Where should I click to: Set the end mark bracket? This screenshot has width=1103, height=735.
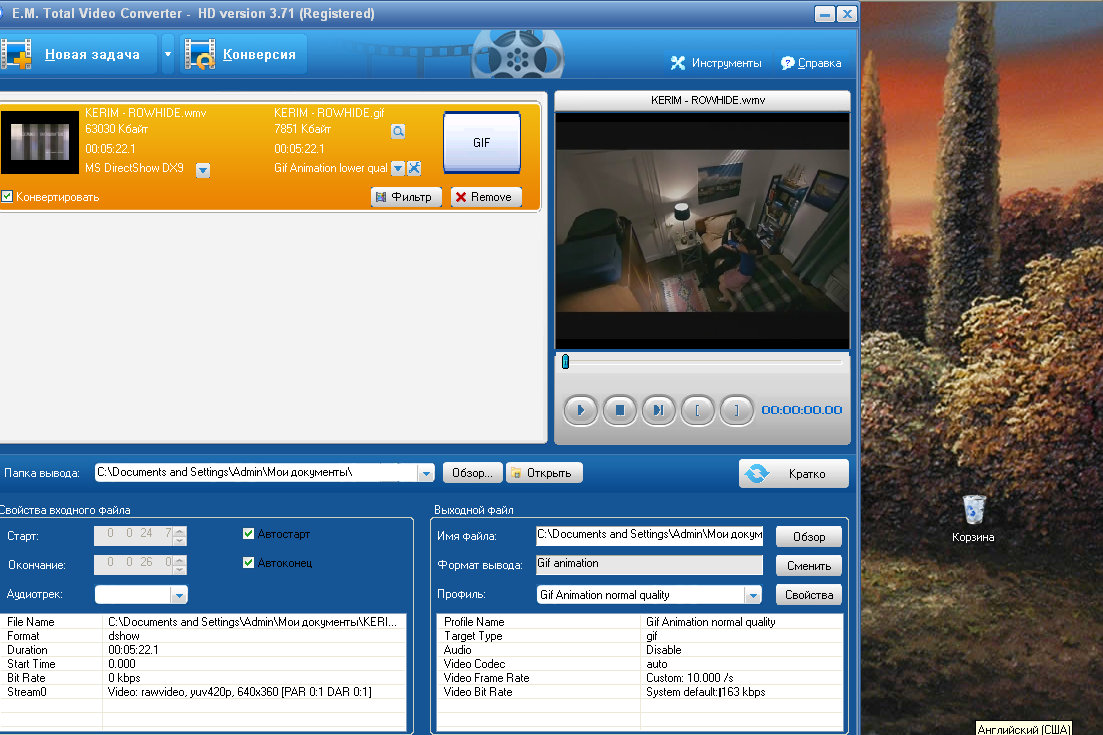pyautogui.click(x=737, y=410)
